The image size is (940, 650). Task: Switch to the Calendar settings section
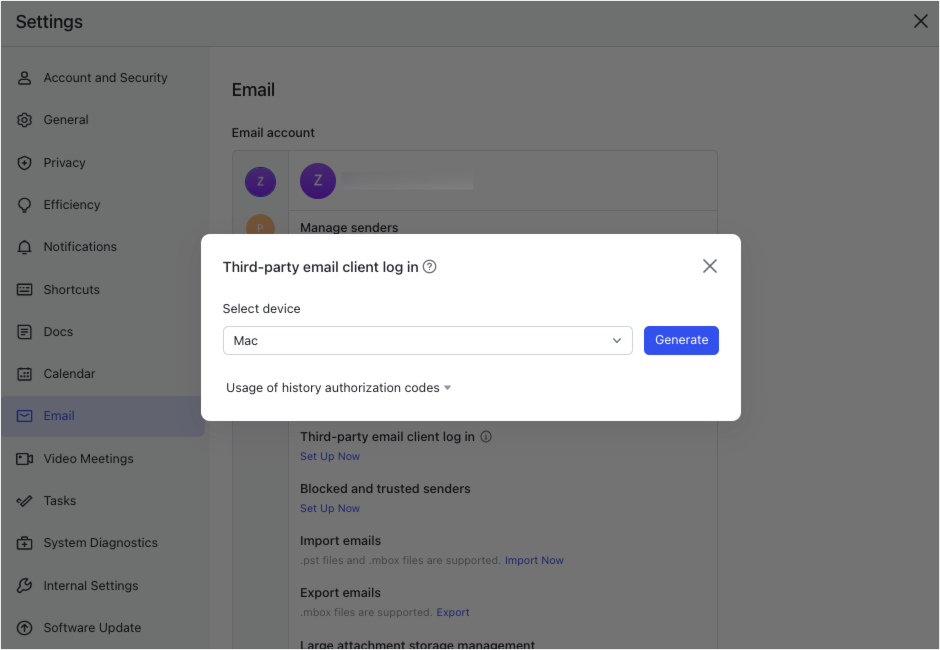69,374
